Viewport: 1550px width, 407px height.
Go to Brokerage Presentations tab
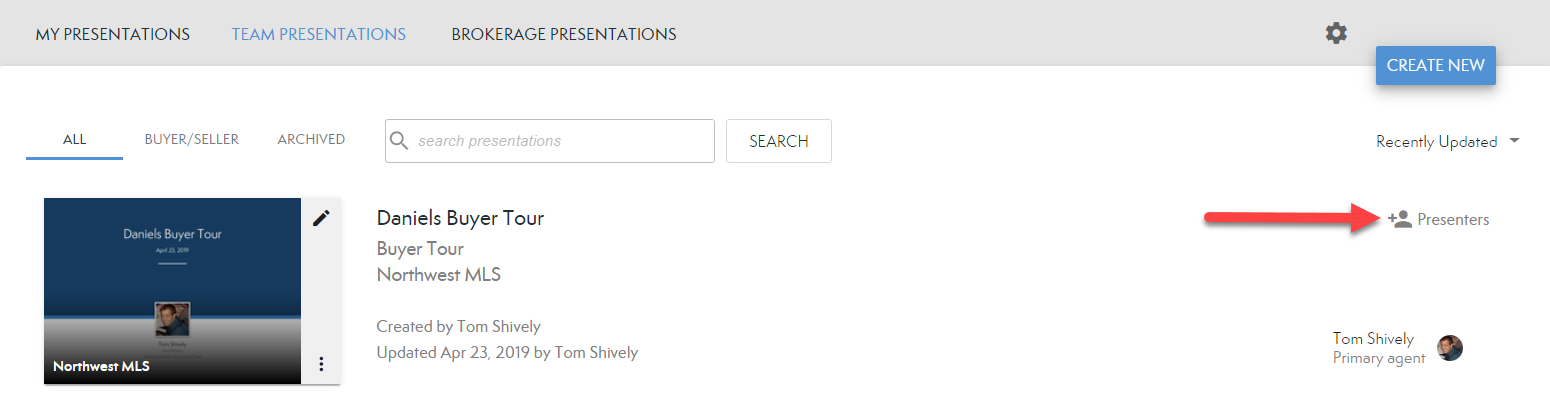[x=564, y=34]
